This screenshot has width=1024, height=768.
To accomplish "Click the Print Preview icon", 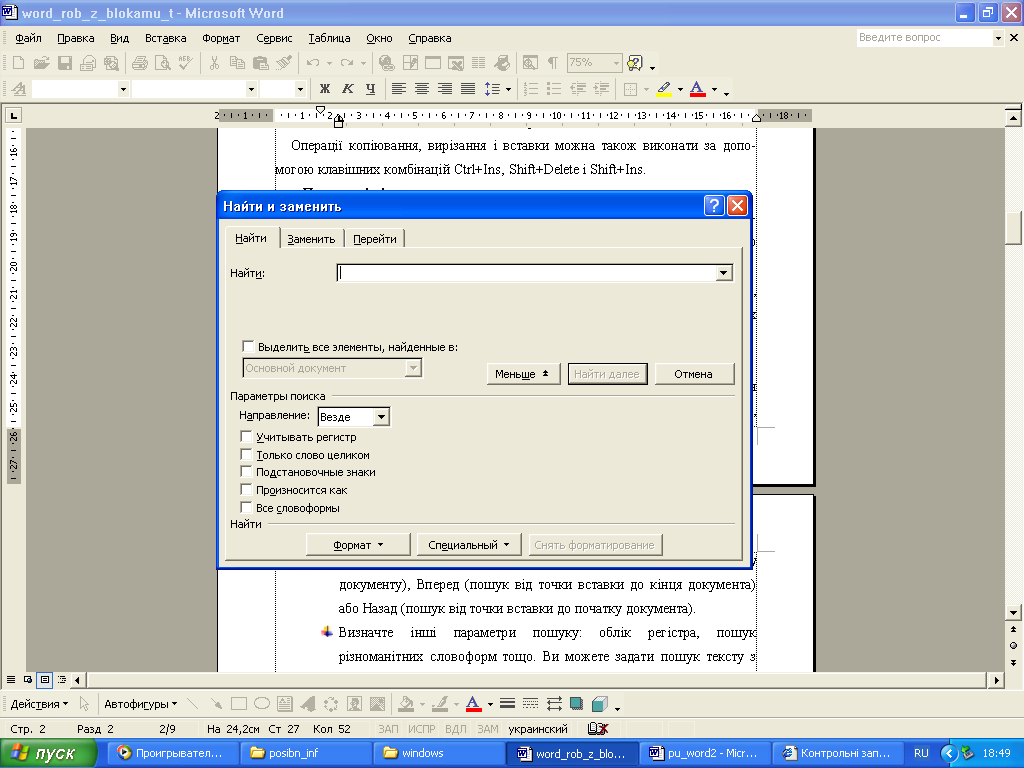I will [162, 63].
